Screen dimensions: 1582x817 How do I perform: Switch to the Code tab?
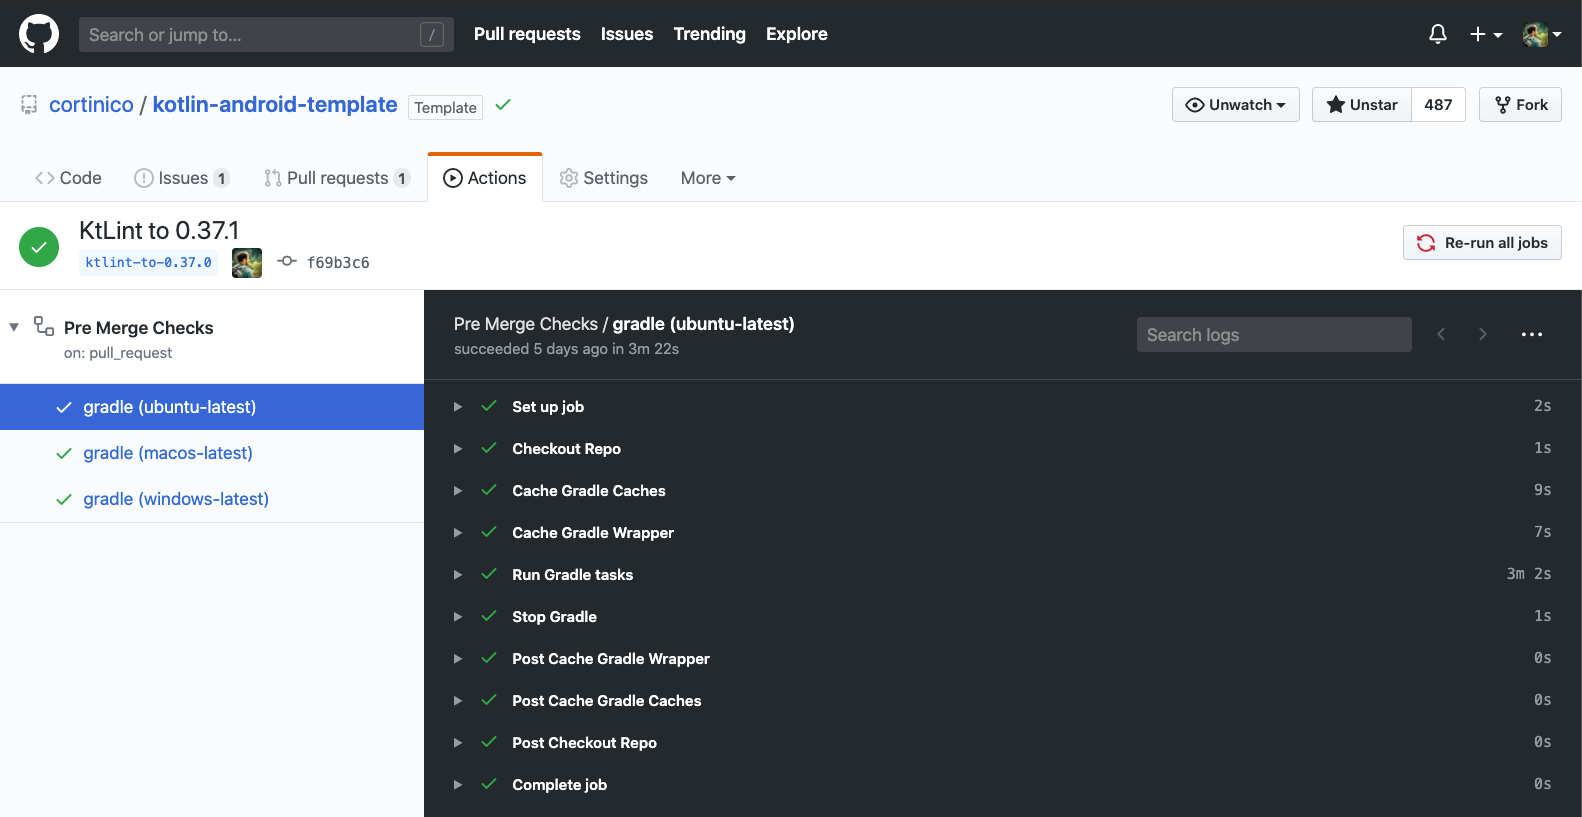[68, 178]
